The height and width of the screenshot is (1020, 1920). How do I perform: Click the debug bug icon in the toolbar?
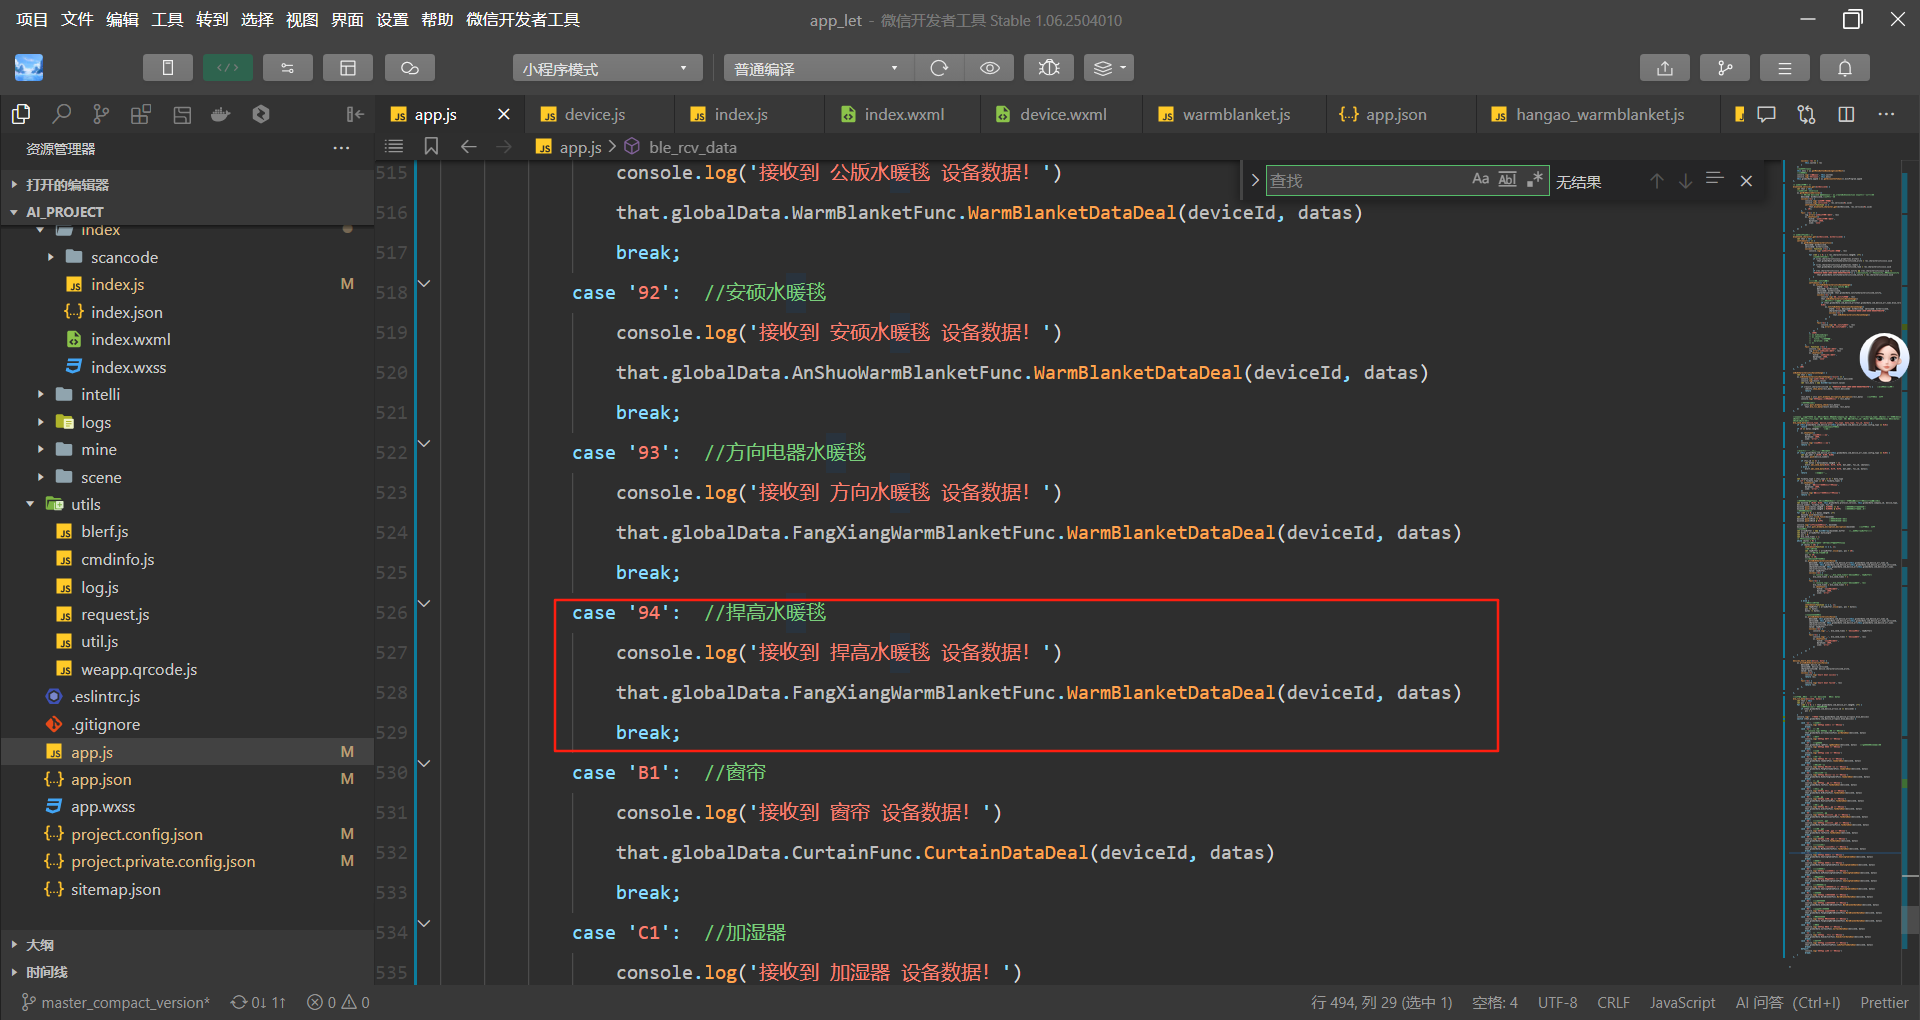pyautogui.click(x=1048, y=68)
